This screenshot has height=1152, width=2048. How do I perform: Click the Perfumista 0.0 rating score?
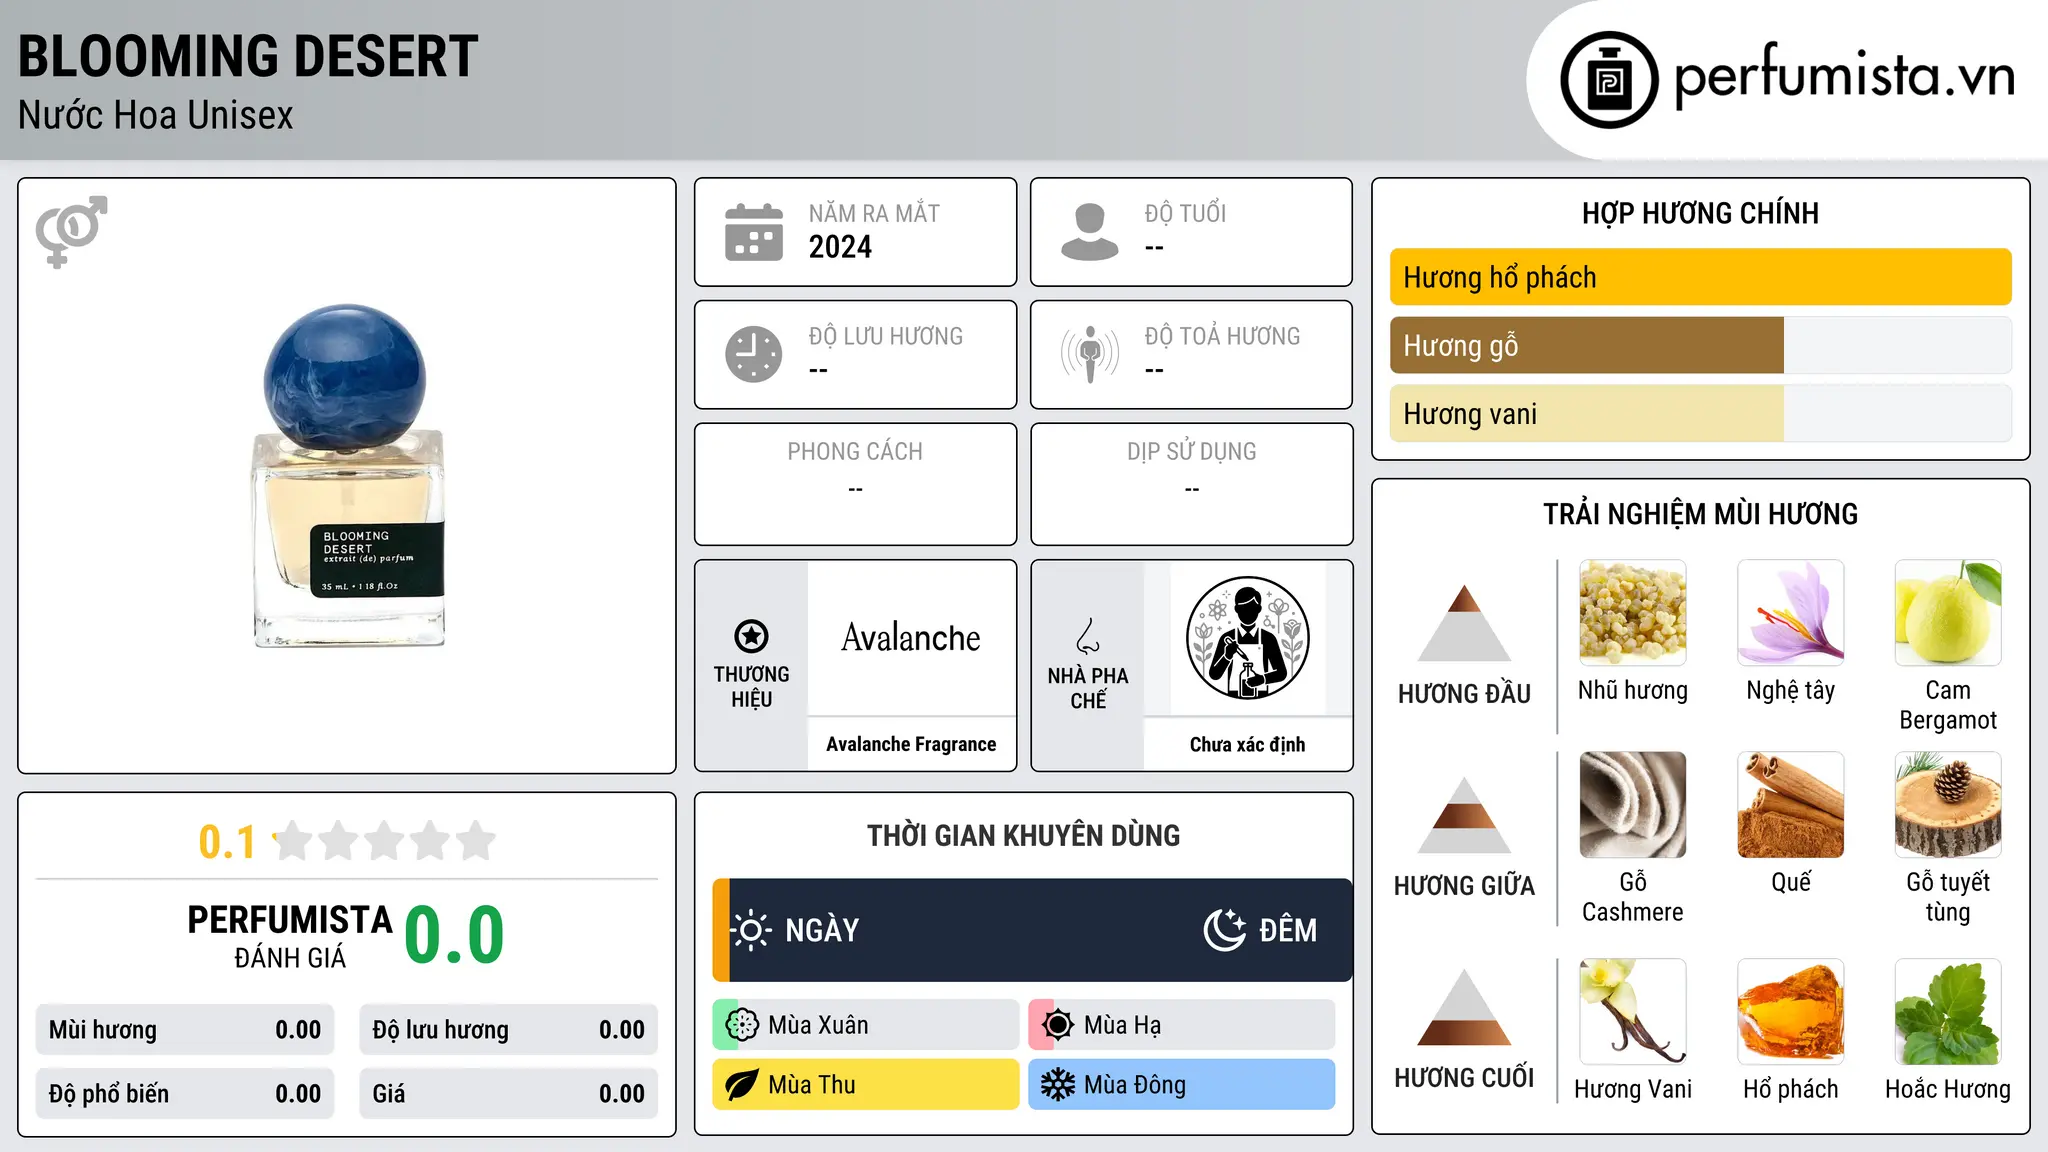coord(455,935)
